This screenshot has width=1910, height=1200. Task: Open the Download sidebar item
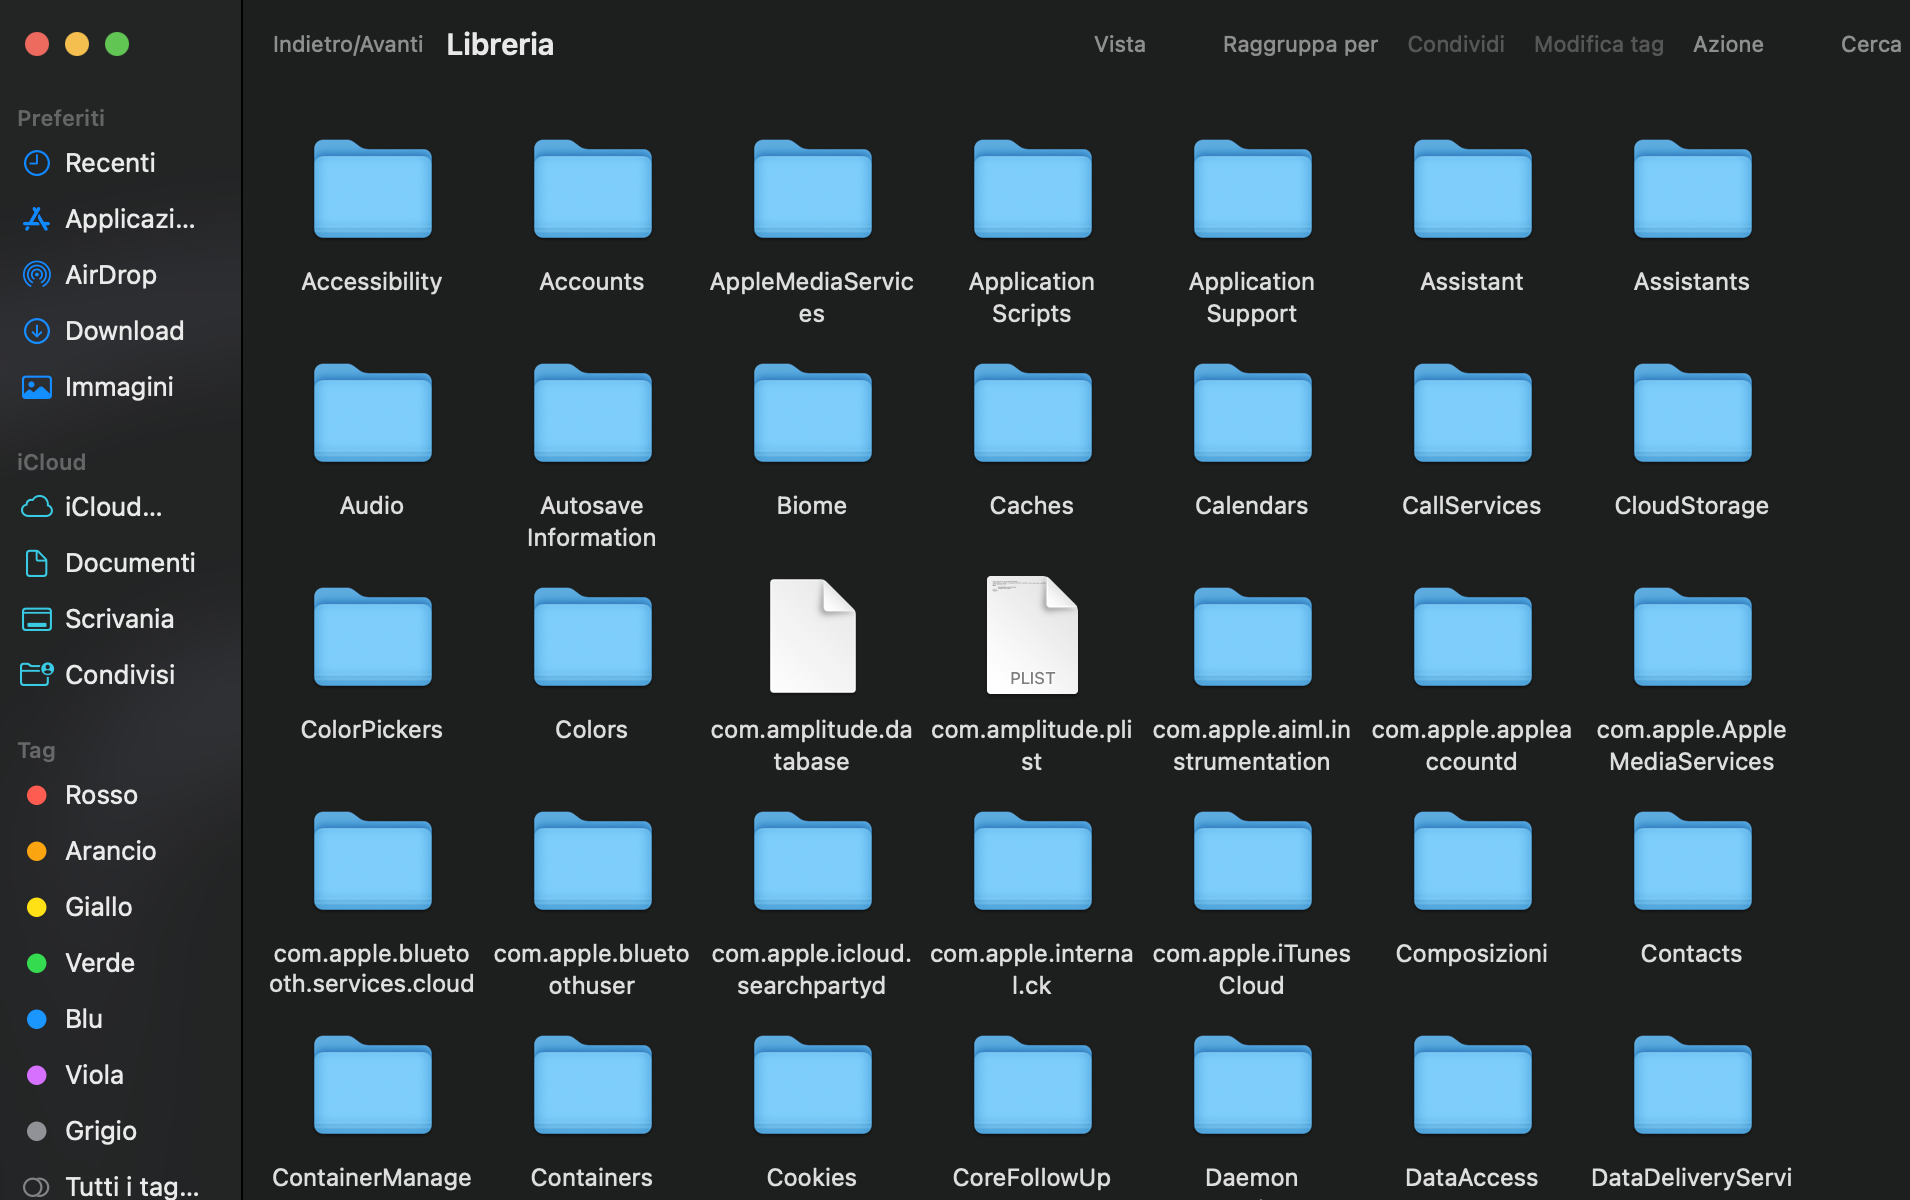(x=124, y=330)
